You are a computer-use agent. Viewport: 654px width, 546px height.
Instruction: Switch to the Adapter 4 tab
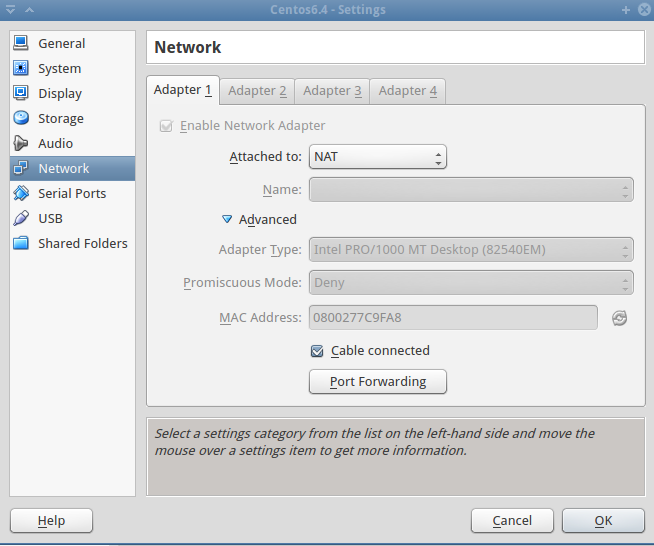coord(407,91)
